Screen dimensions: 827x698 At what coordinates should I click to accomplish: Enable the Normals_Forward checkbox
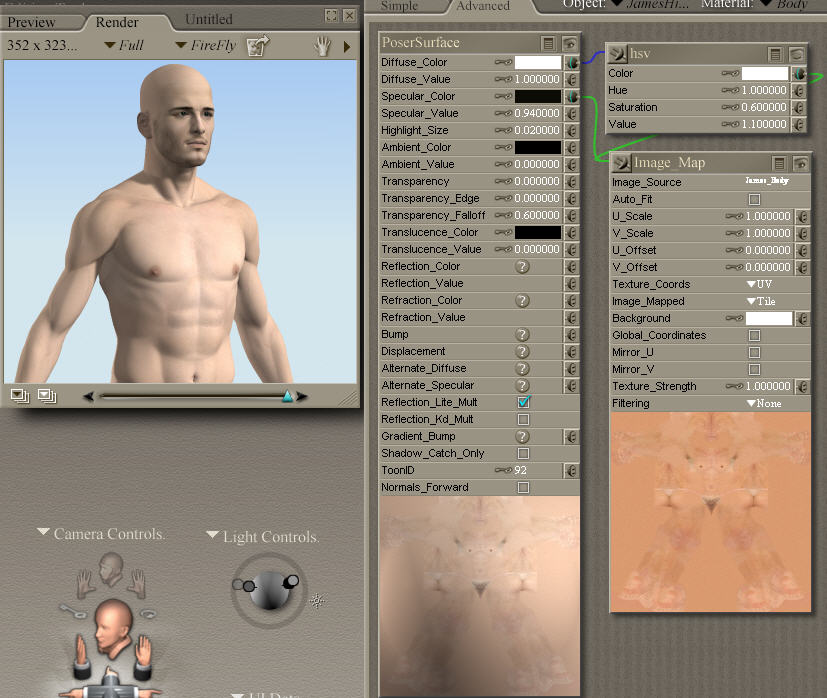(523, 487)
